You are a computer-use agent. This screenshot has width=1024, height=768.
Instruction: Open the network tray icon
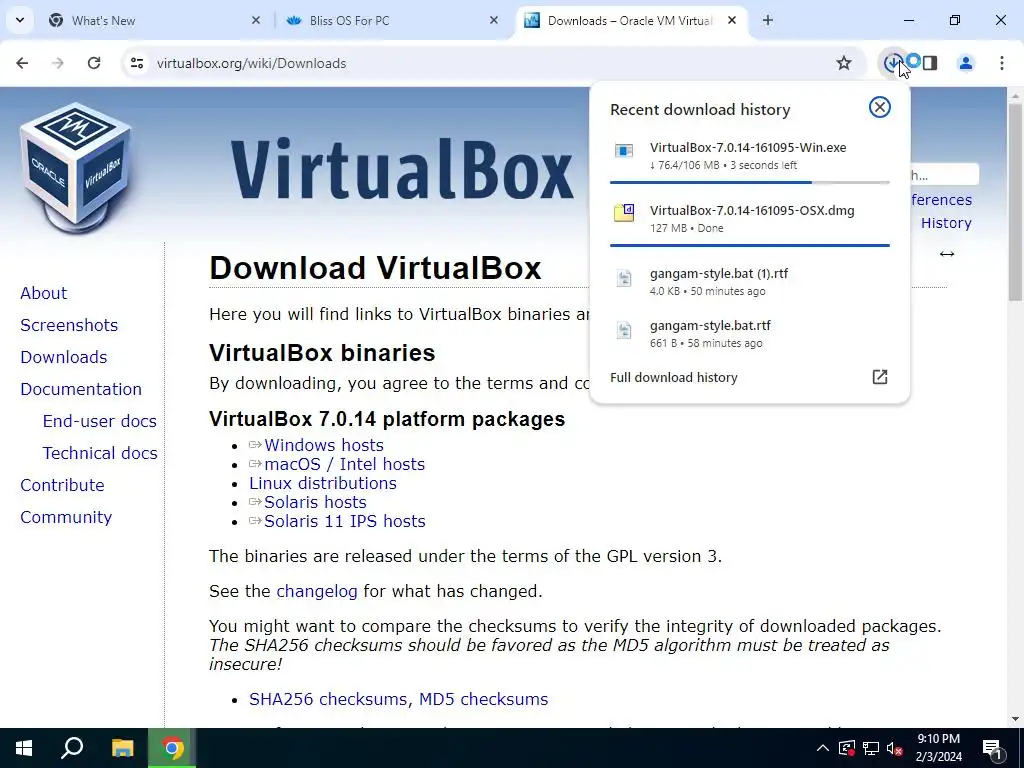point(871,748)
